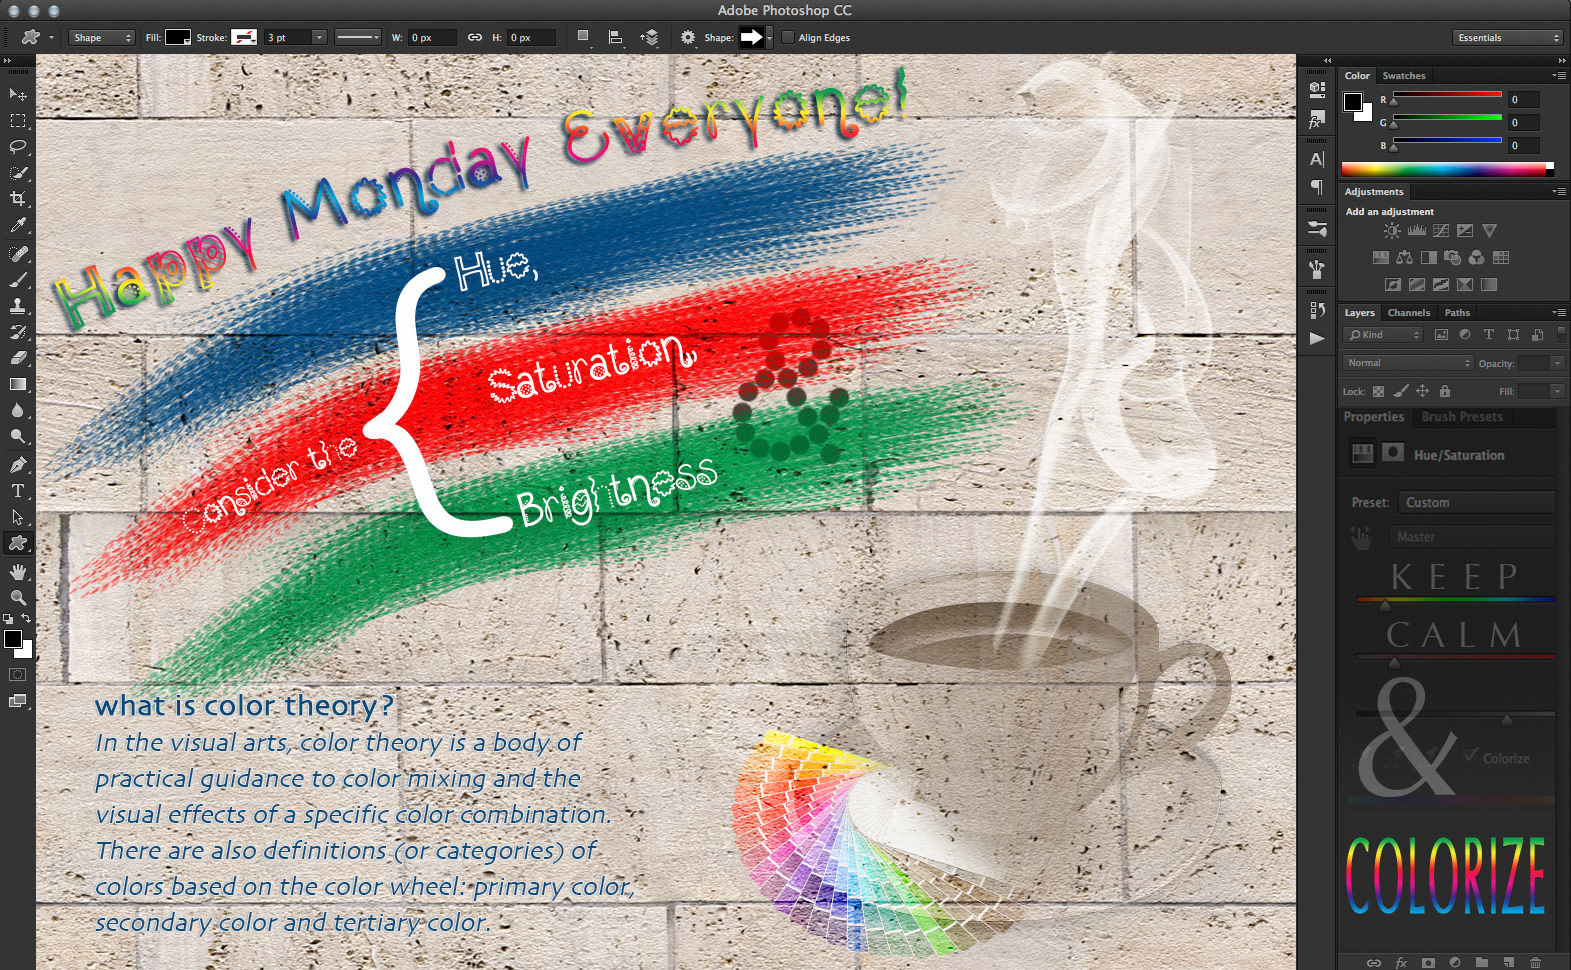Switch to the Paths tab
The image size is (1571, 970).
[x=1457, y=313]
